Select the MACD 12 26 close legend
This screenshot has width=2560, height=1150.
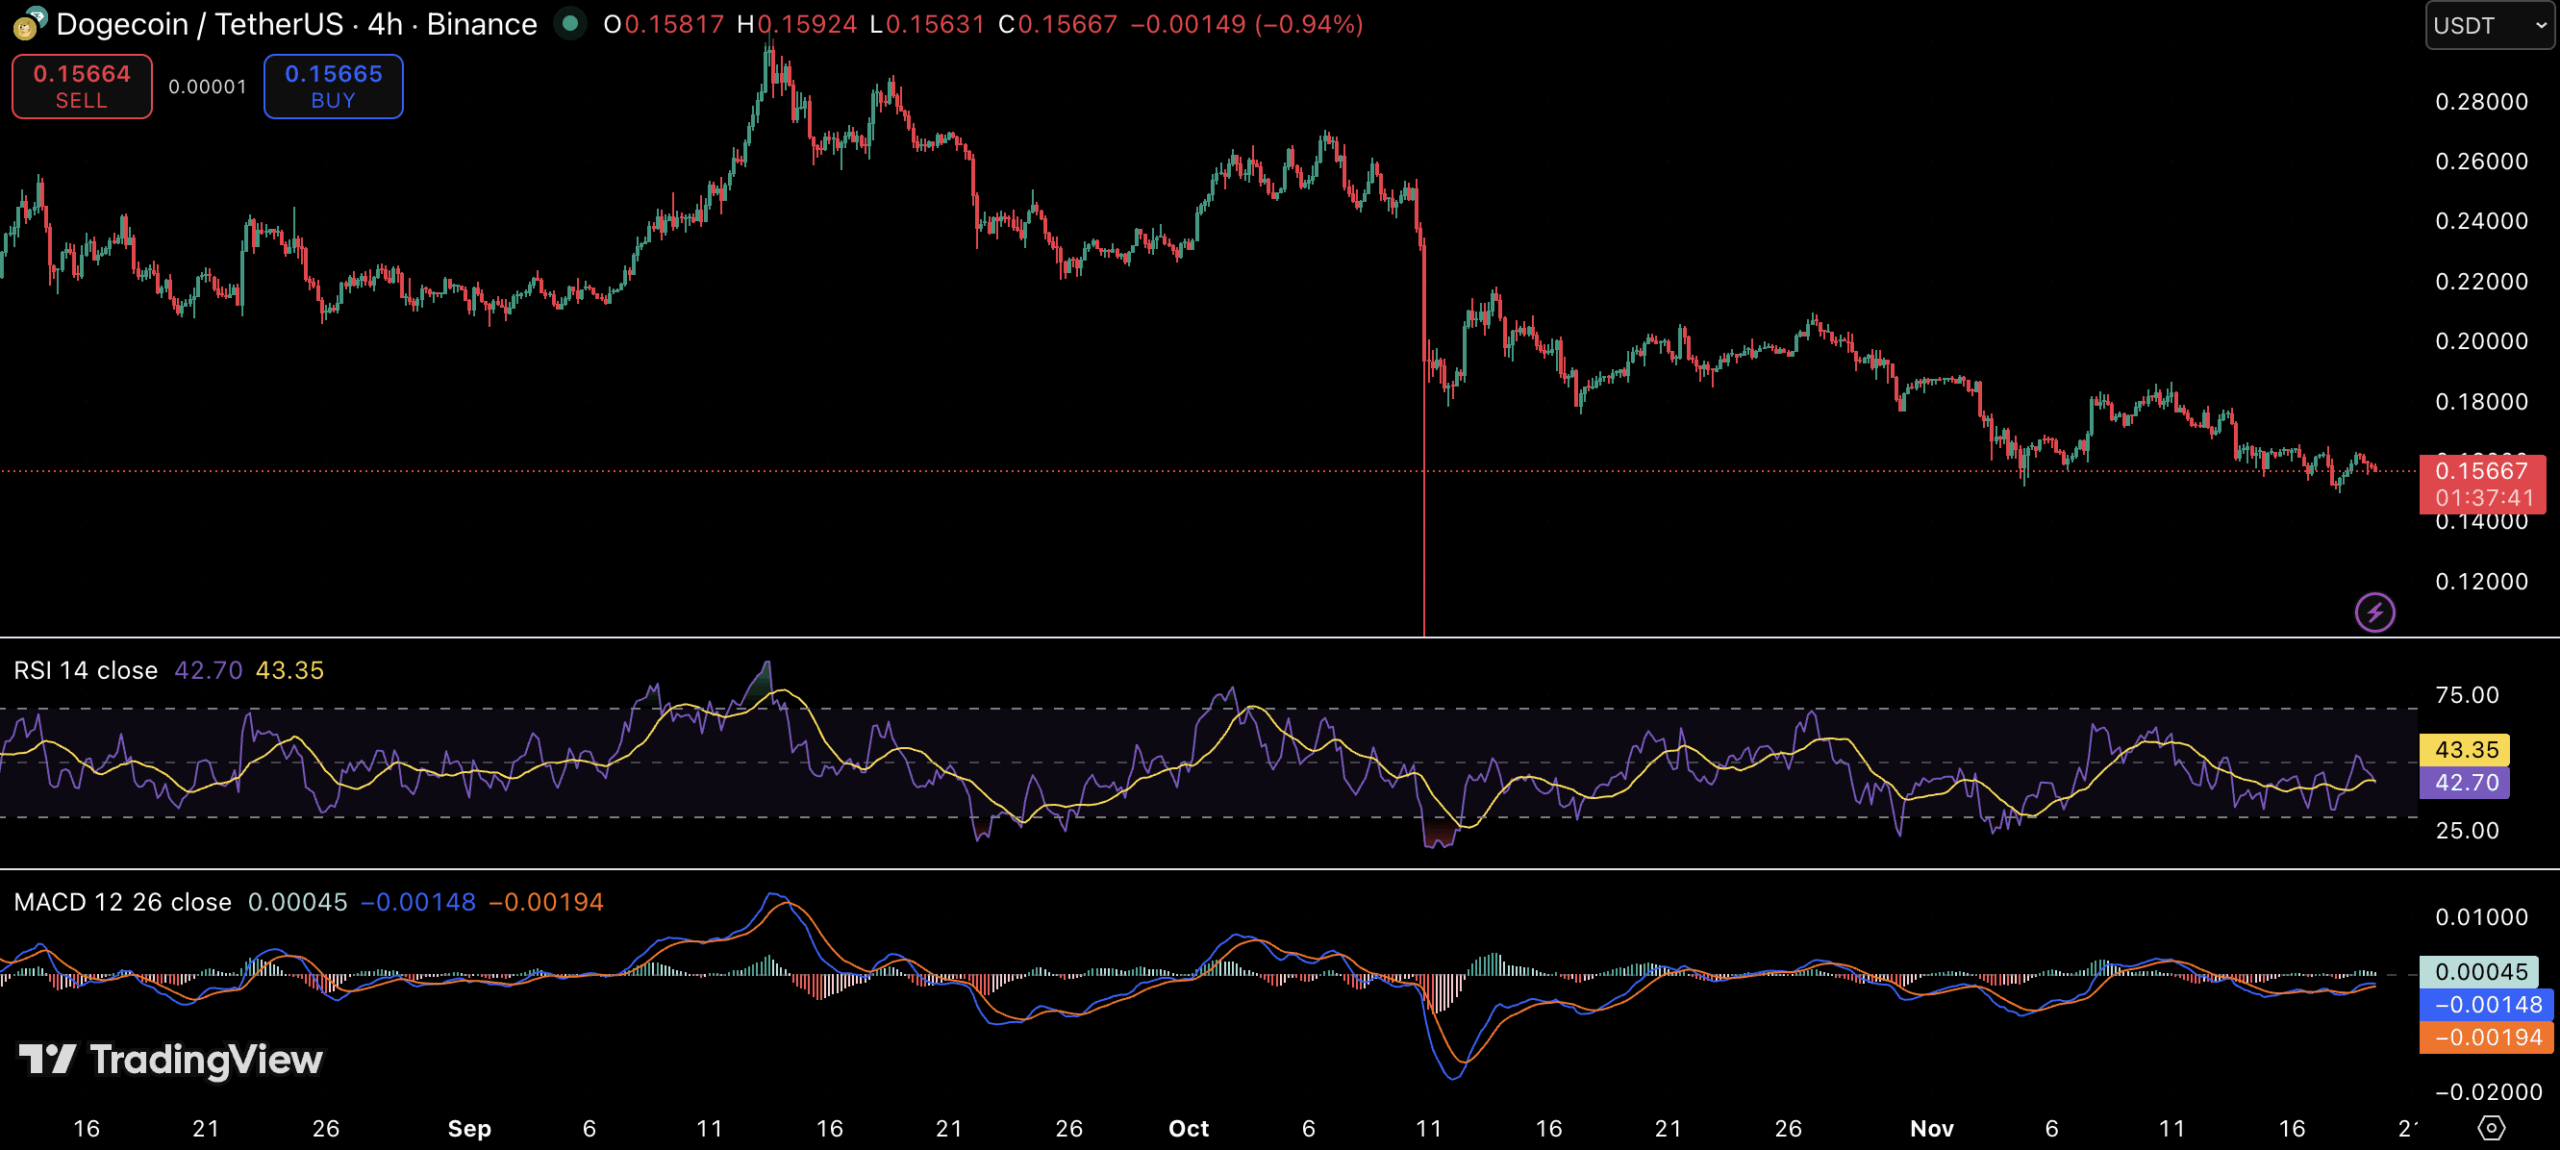tap(122, 902)
